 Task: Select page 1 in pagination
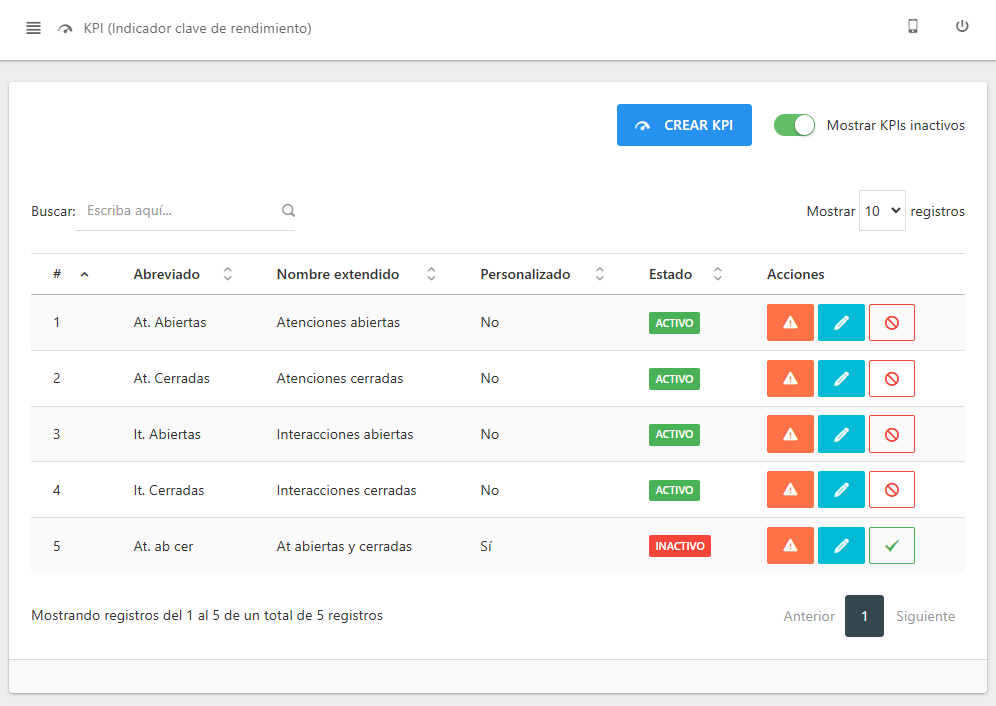[864, 616]
